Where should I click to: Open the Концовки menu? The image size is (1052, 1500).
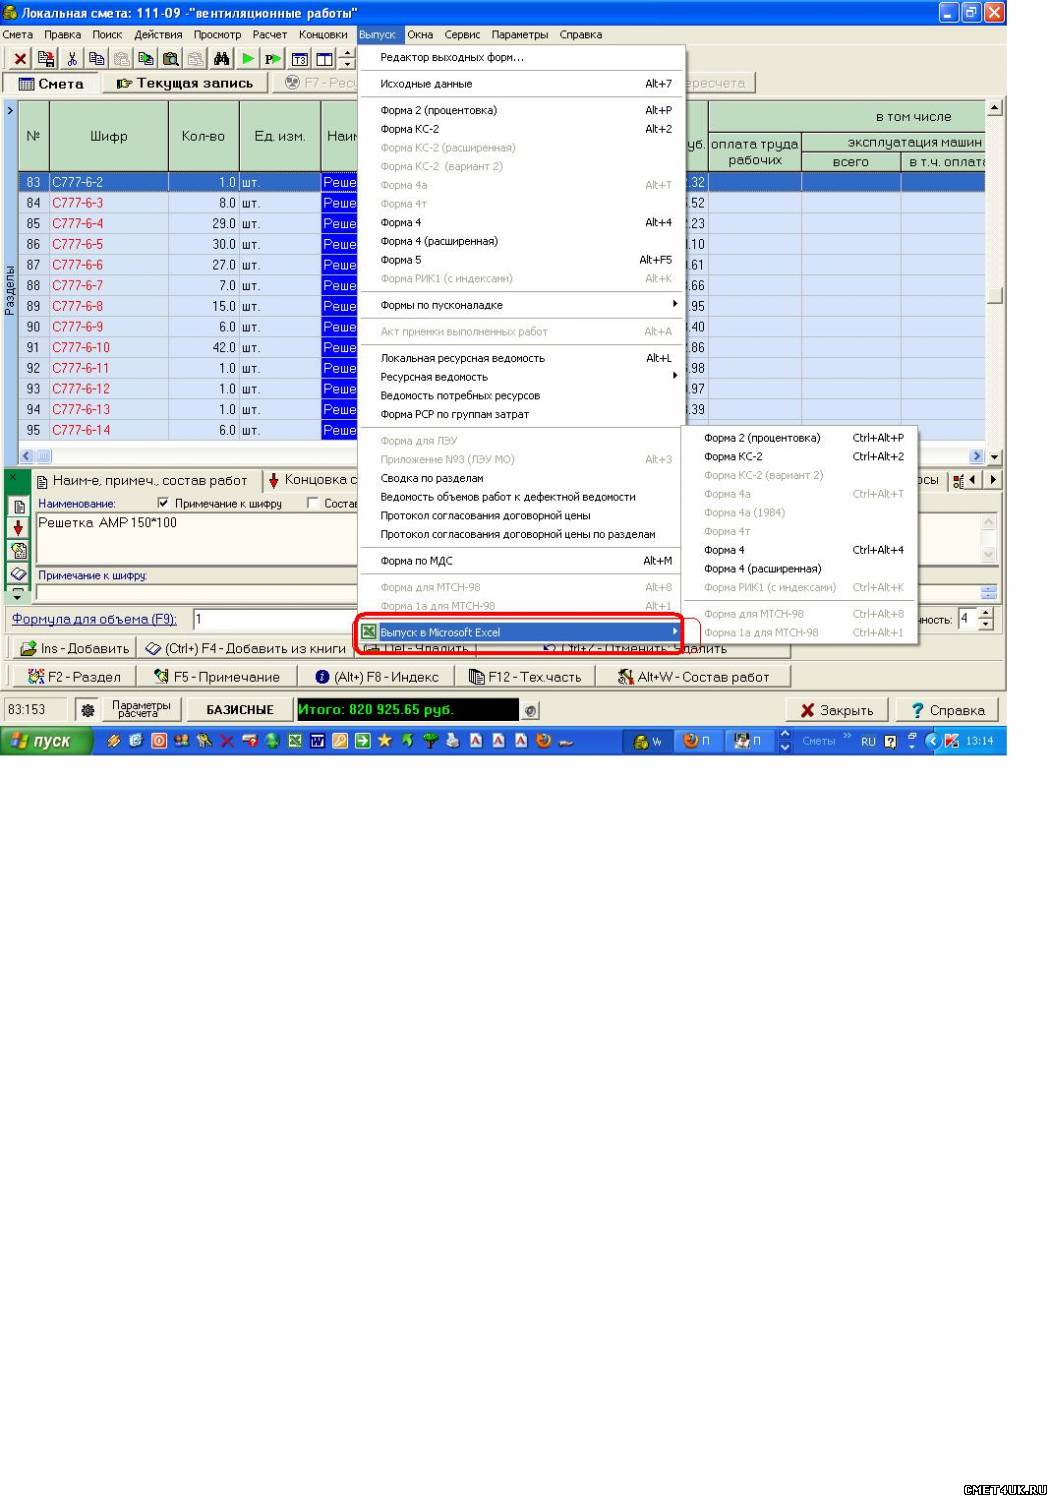coord(323,34)
